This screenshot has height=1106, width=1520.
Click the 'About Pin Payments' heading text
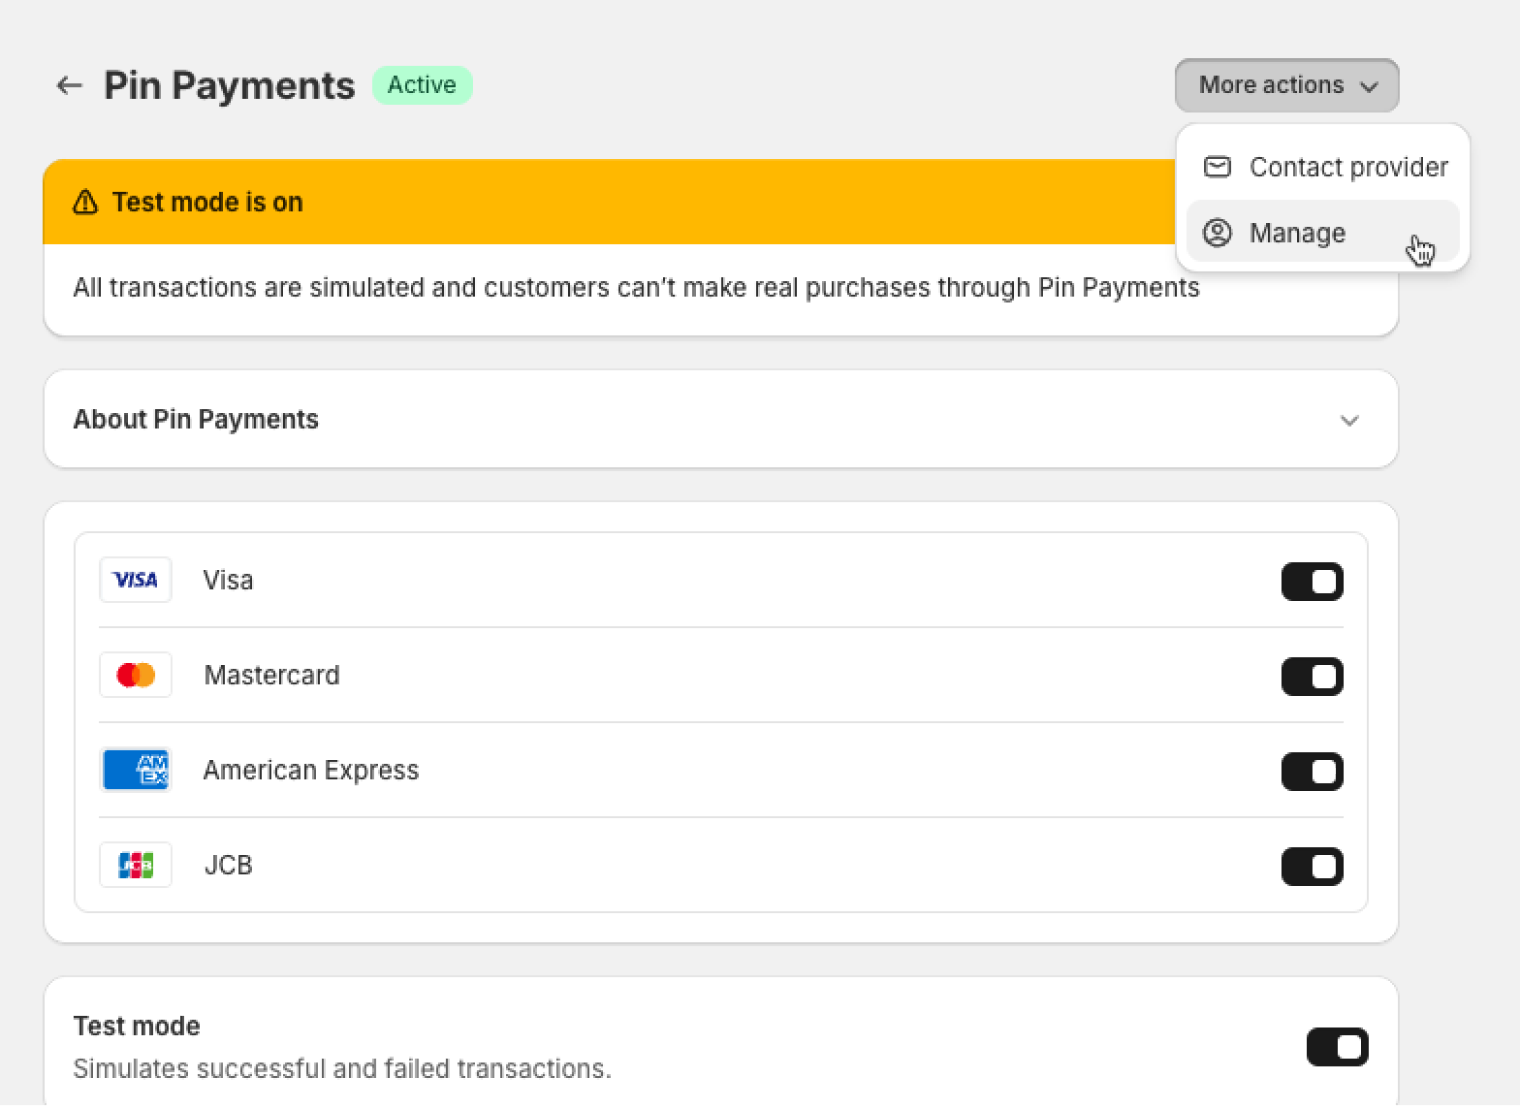pyautogui.click(x=196, y=419)
